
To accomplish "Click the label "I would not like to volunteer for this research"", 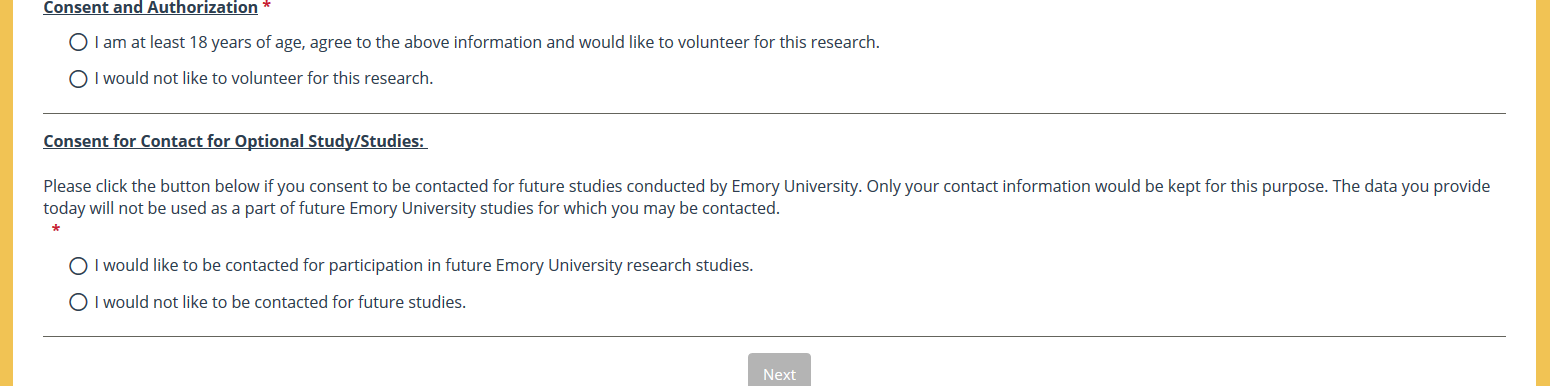I will tap(264, 79).
